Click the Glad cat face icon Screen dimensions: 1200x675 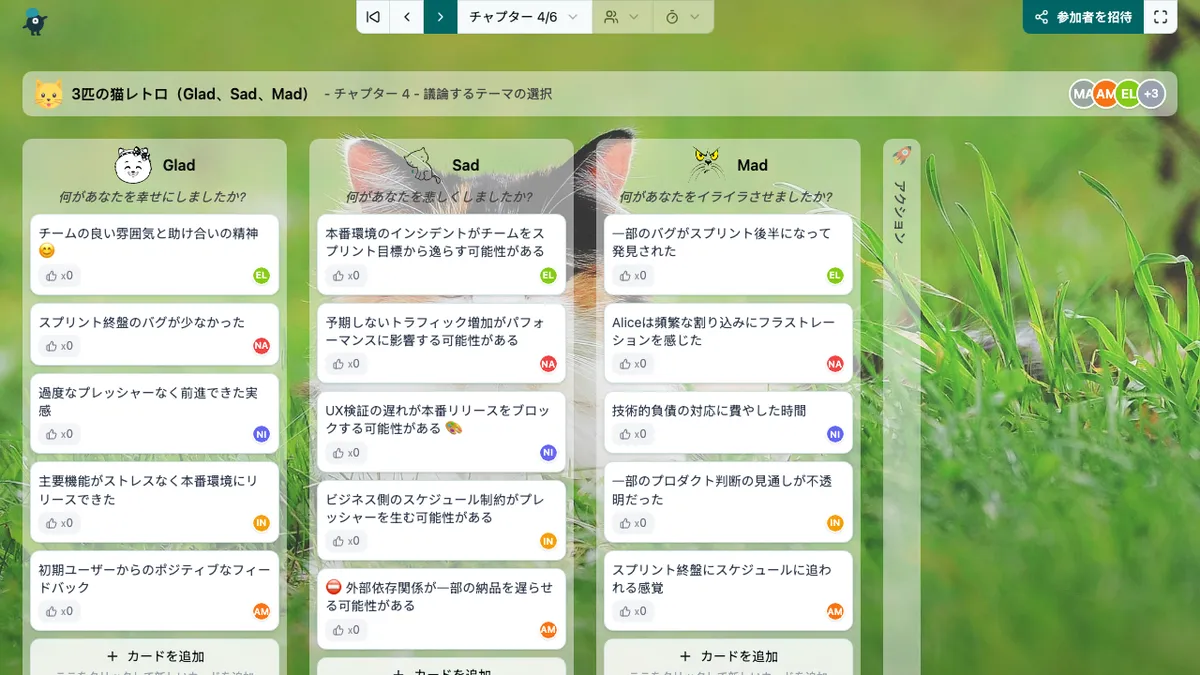point(133,165)
